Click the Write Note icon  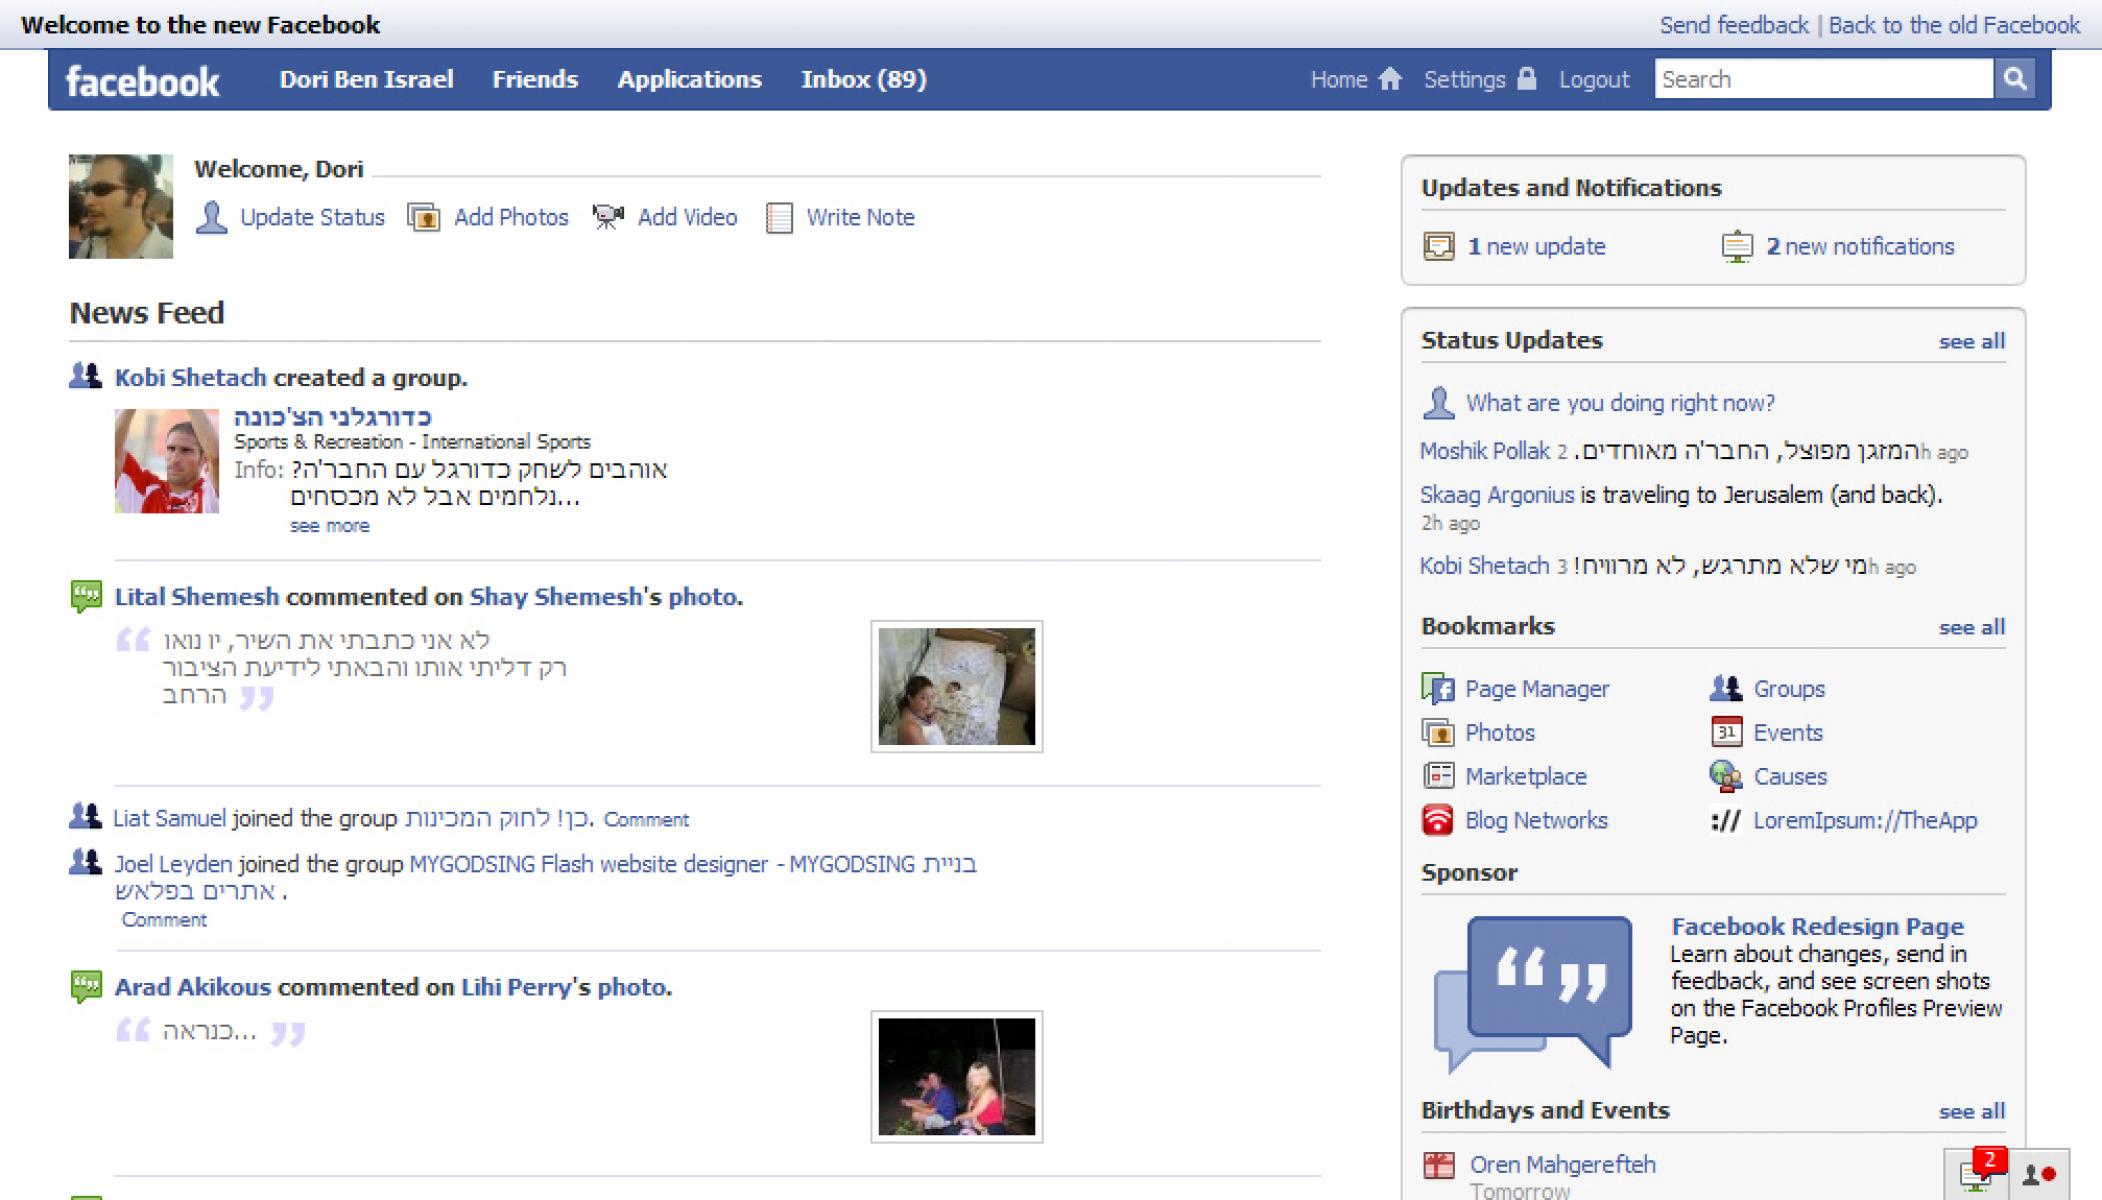point(779,217)
